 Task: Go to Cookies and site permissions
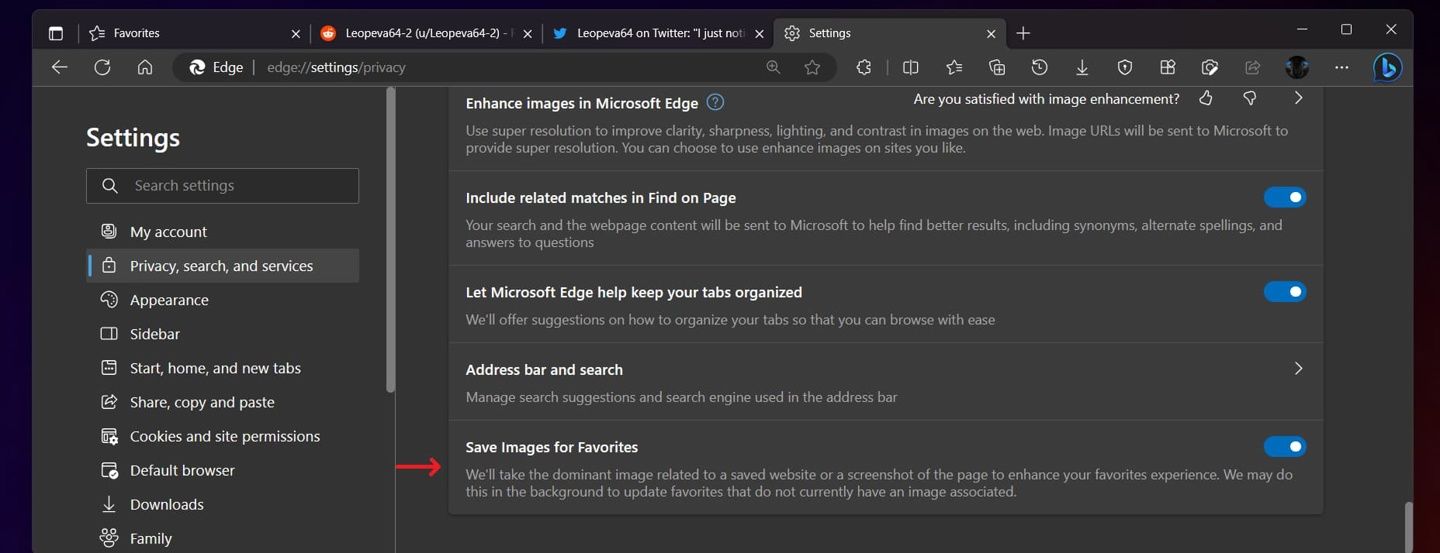coord(222,435)
